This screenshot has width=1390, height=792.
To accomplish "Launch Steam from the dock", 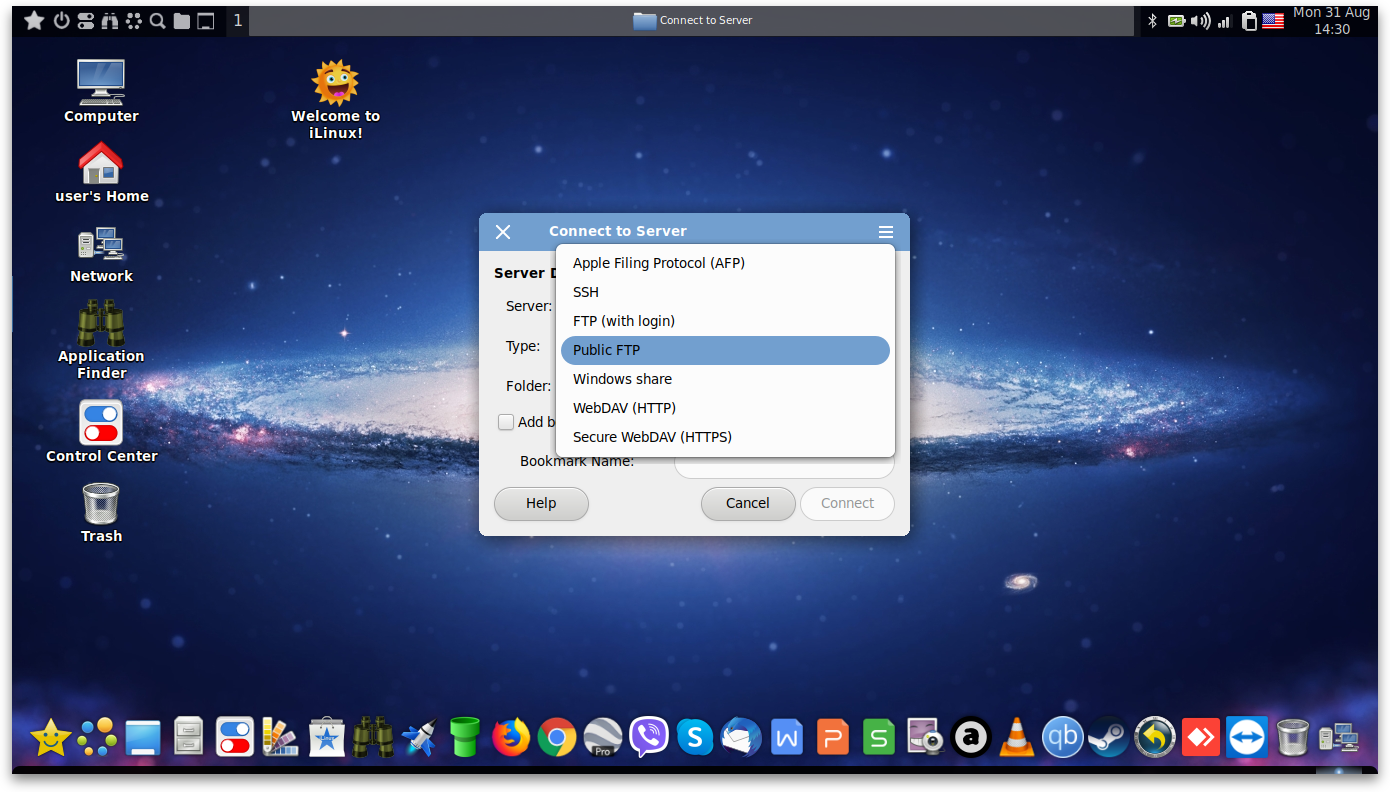I will tap(1109, 738).
